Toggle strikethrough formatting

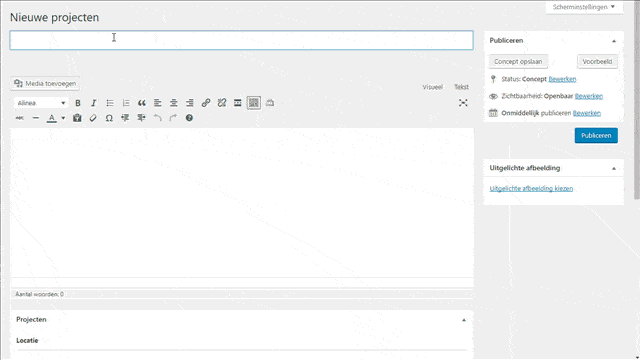click(20, 118)
